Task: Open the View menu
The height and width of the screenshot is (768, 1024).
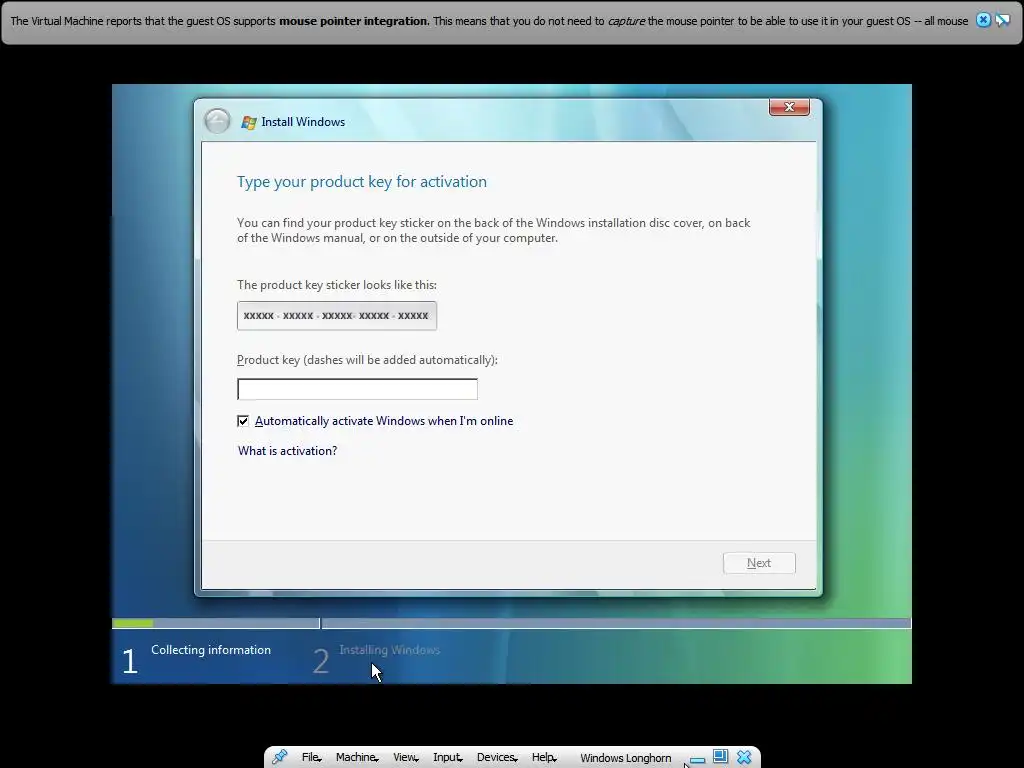Action: (406, 758)
